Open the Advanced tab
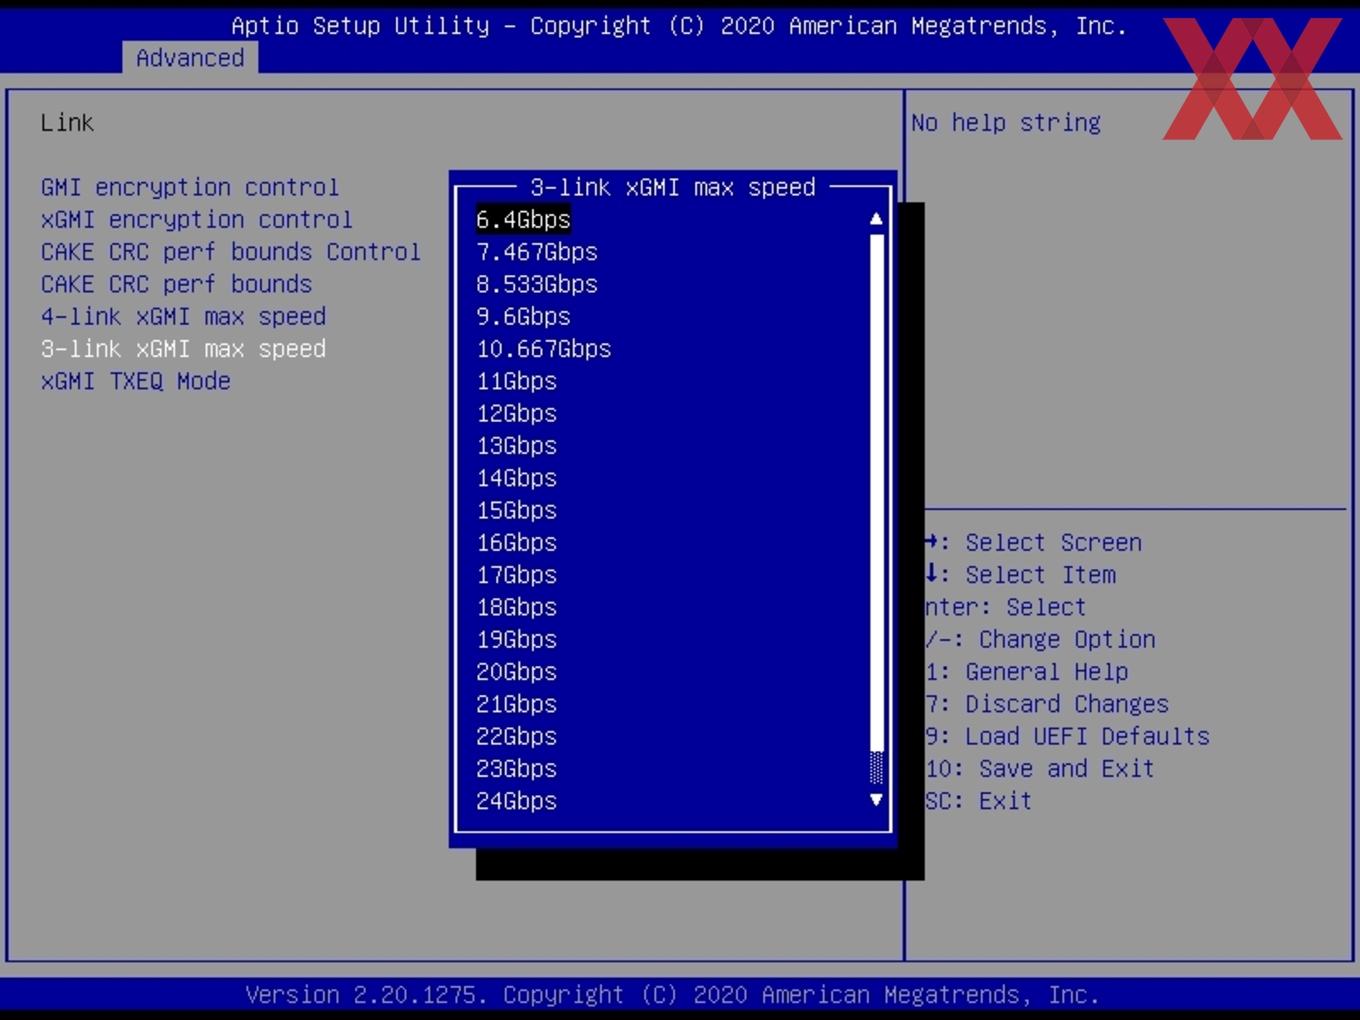This screenshot has width=1360, height=1020. coord(190,58)
